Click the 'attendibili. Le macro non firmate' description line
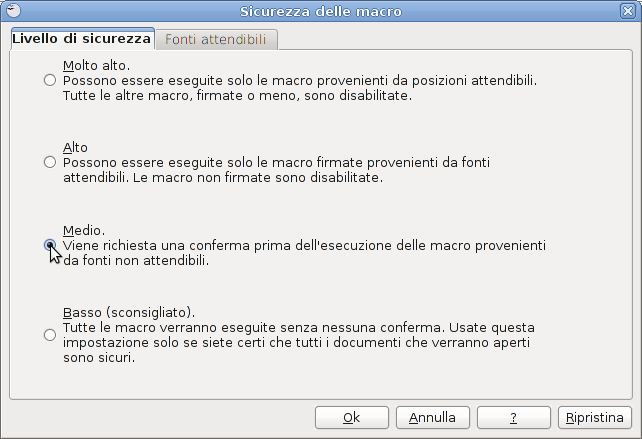Screen dimensions: 642x439 (x=223, y=178)
